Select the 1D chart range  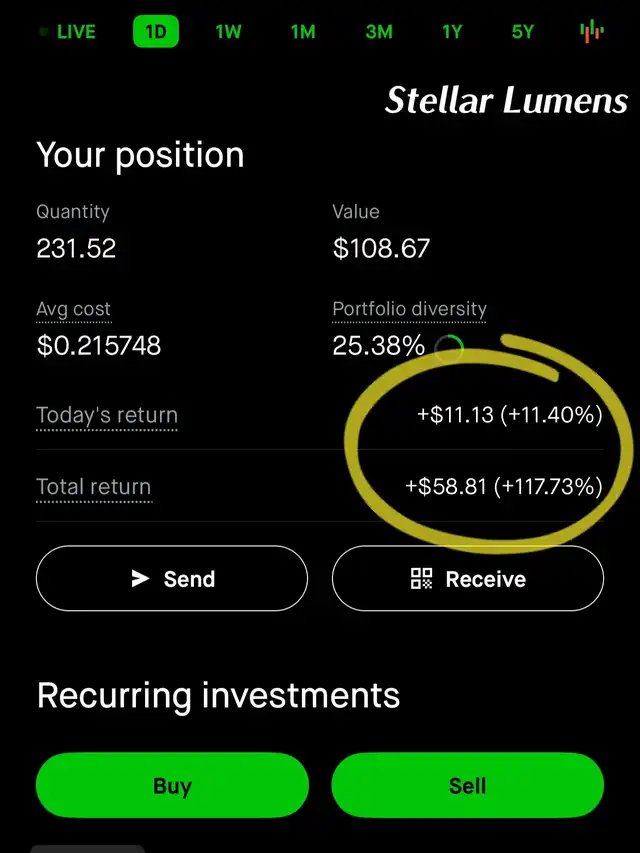point(156,32)
